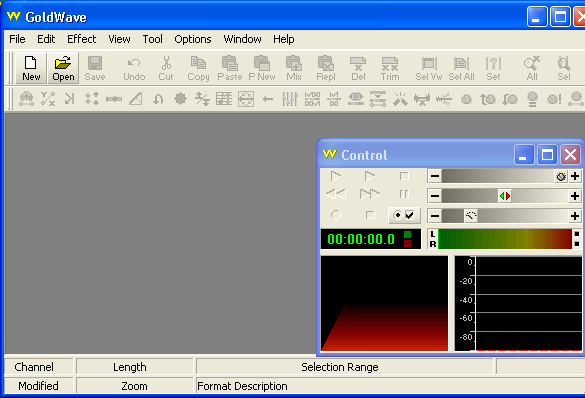This screenshot has height=398, width=585.
Task: Click the Dynamics Y/X effect icon
Action: [48, 99]
